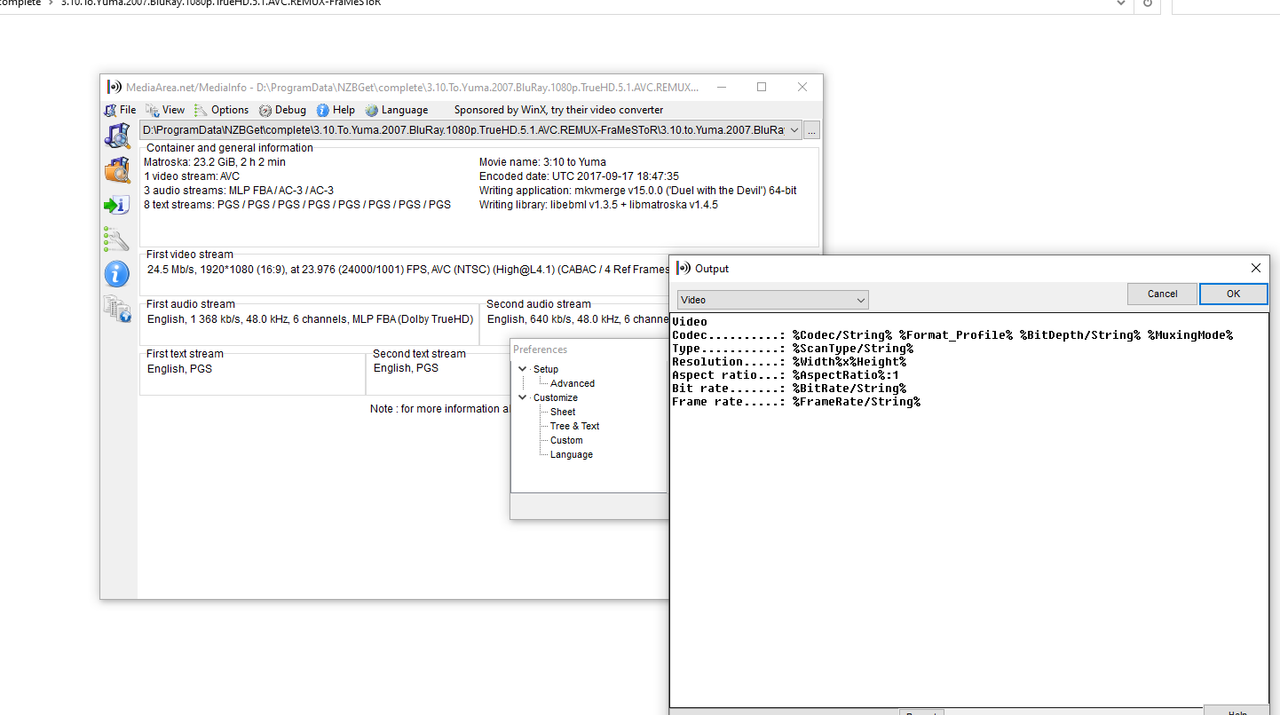This screenshot has width=1280, height=715.
Task: Click the browse '...' button beside the path
Action: pyautogui.click(x=812, y=130)
